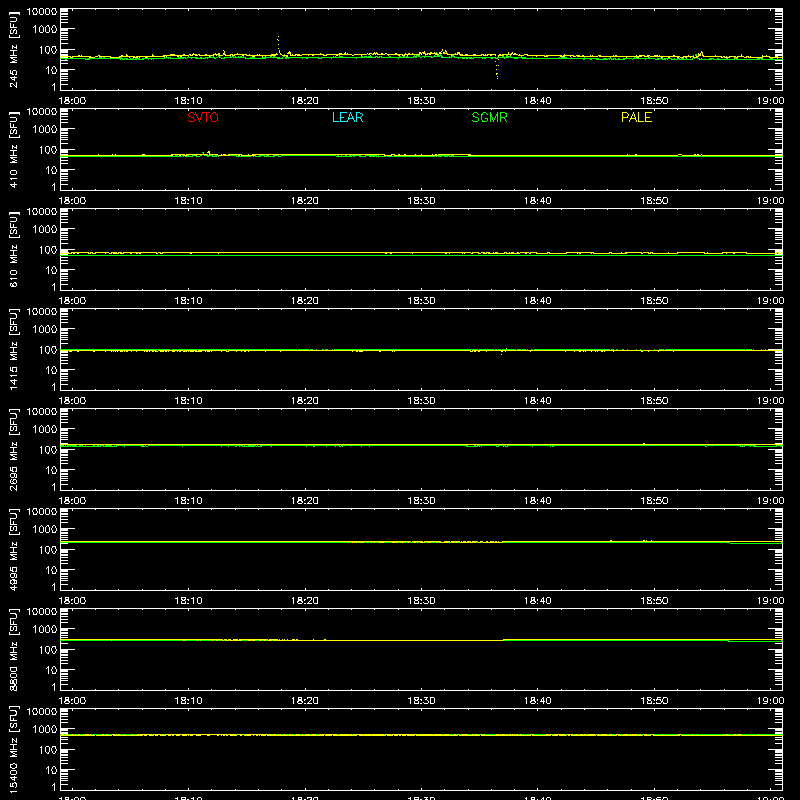Viewport: 800px width, 800px height.
Task: Click 18:10 tick label under 2695 MHz panel
Action: pos(189,501)
